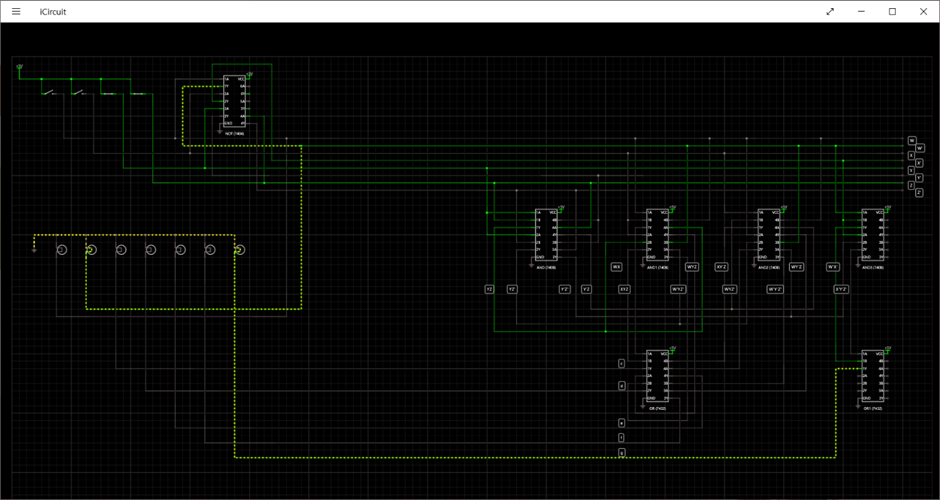Select the X' signal label
This screenshot has height=500, width=940.
[x=920, y=162]
